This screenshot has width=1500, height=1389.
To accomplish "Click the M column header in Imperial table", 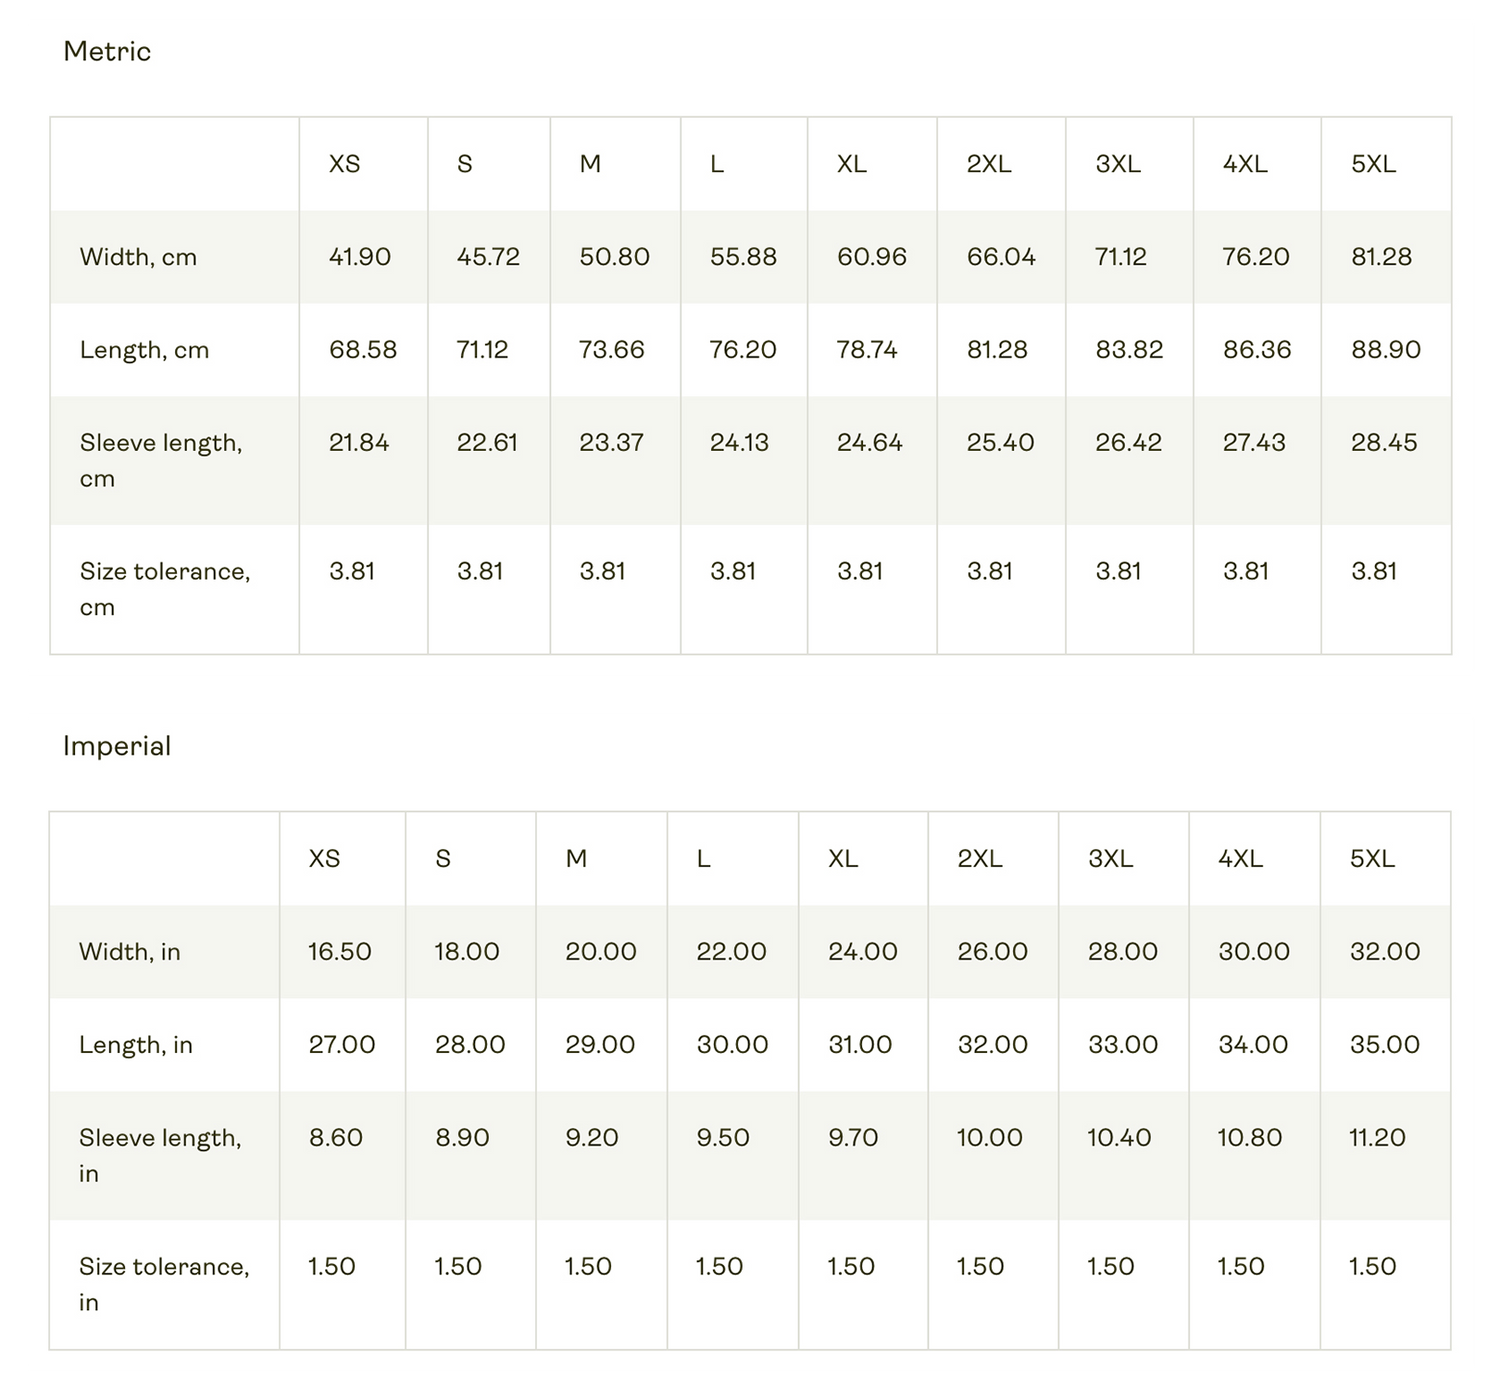I will pos(576,859).
